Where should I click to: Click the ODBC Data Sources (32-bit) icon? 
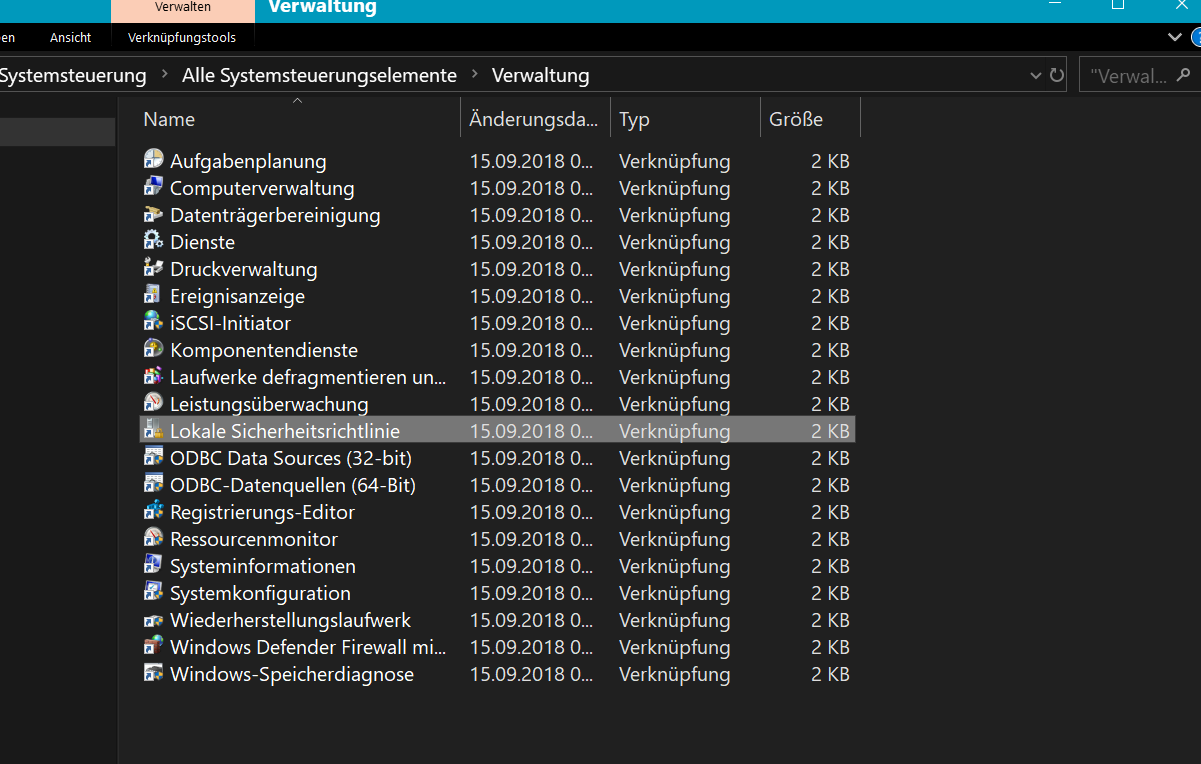(153, 456)
